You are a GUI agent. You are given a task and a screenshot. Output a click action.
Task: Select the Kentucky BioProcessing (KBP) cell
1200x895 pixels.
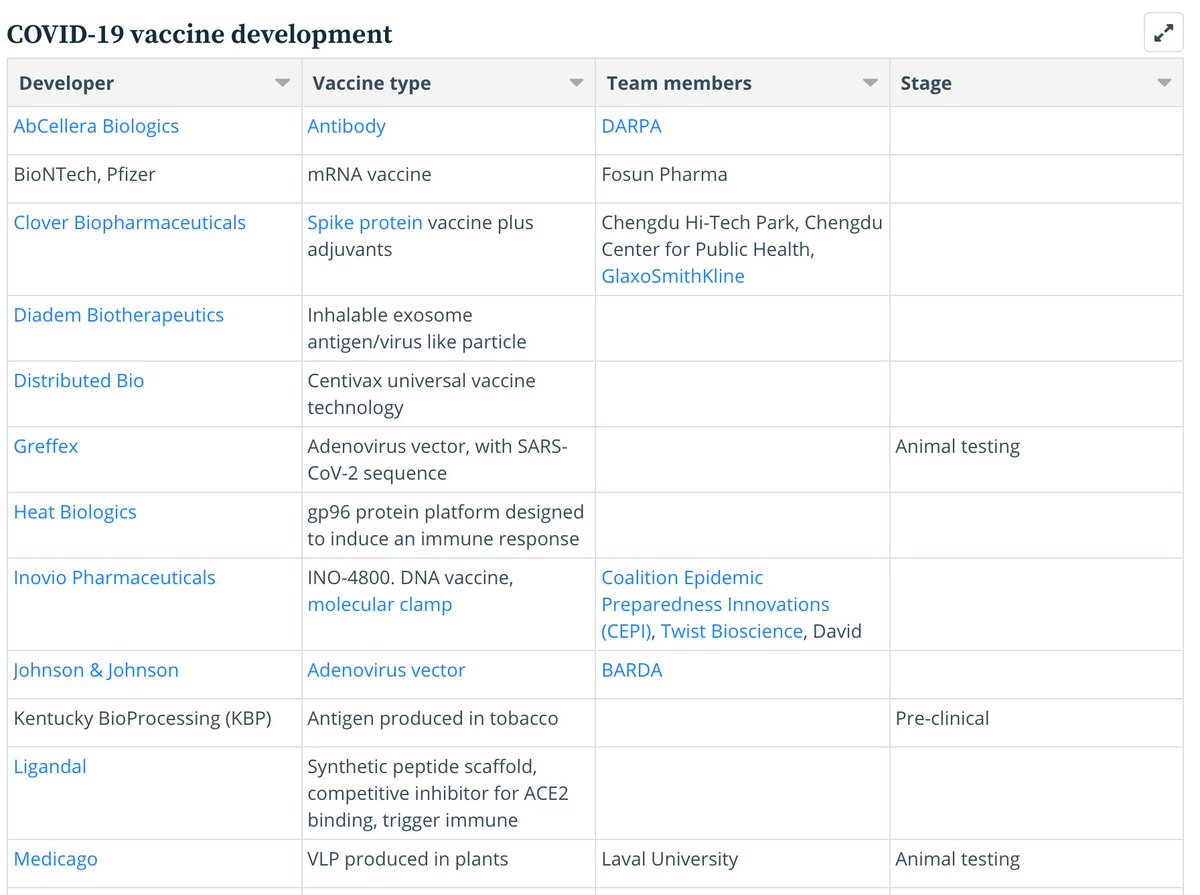(x=155, y=723)
